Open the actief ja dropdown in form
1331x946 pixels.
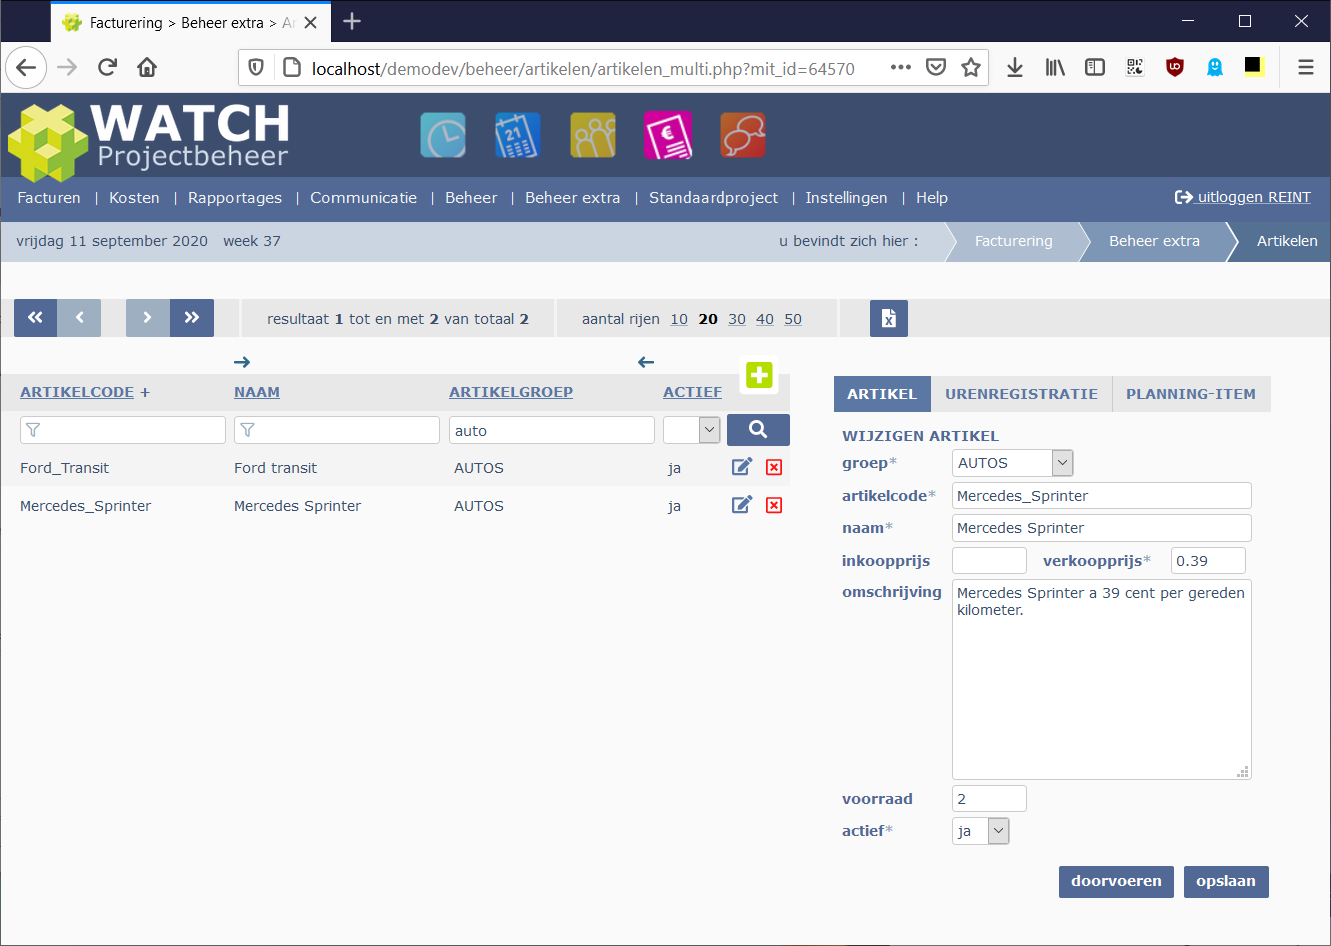click(980, 831)
